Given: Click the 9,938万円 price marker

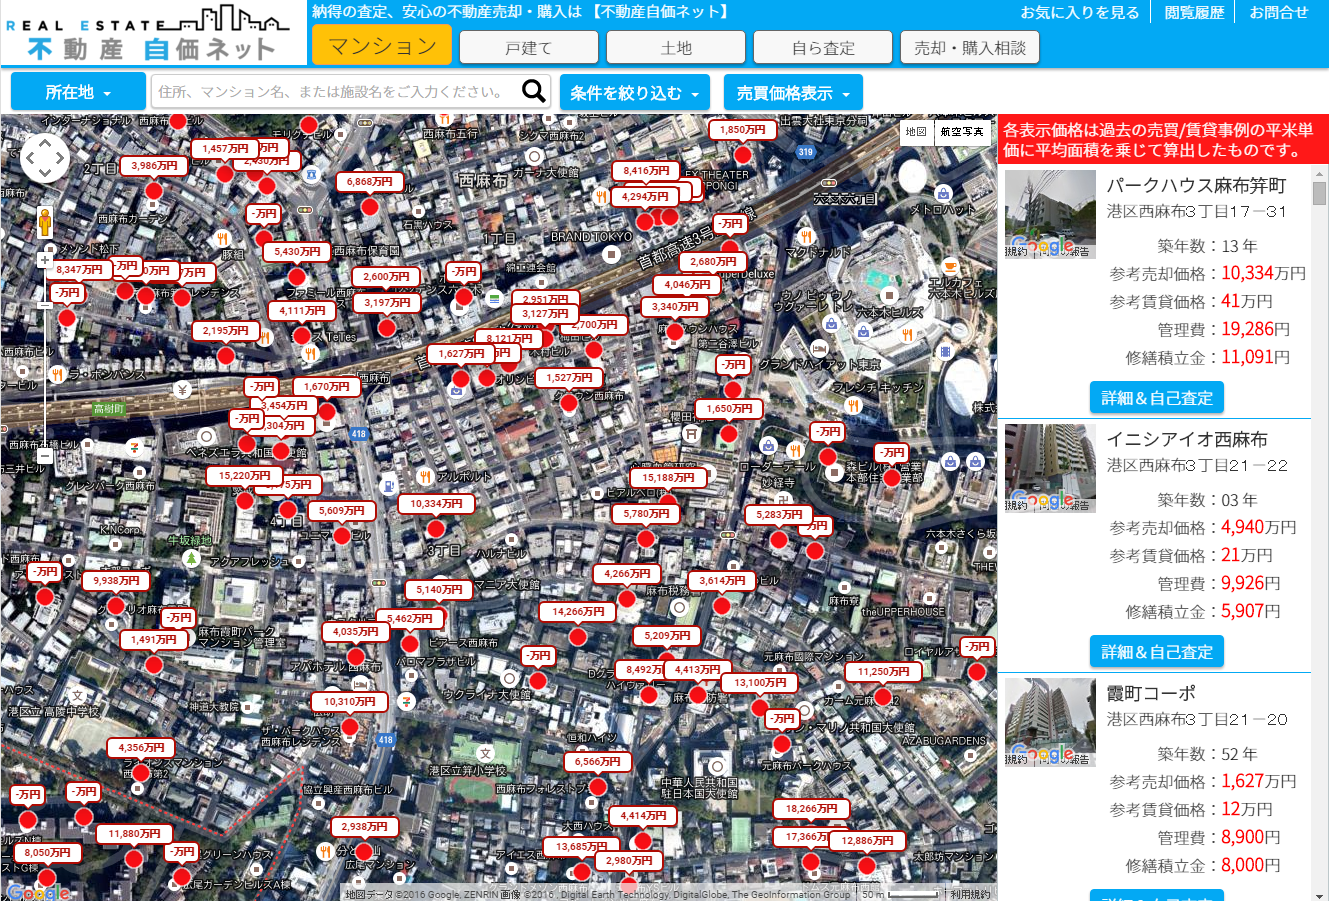Looking at the screenshot, I should [117, 581].
